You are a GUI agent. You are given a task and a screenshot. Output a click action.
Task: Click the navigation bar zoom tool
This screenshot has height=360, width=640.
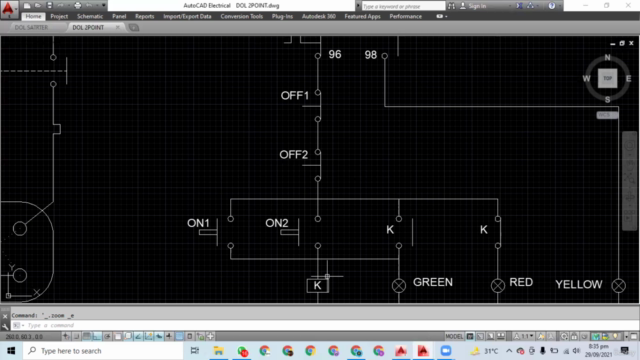pyautogui.click(x=630, y=179)
